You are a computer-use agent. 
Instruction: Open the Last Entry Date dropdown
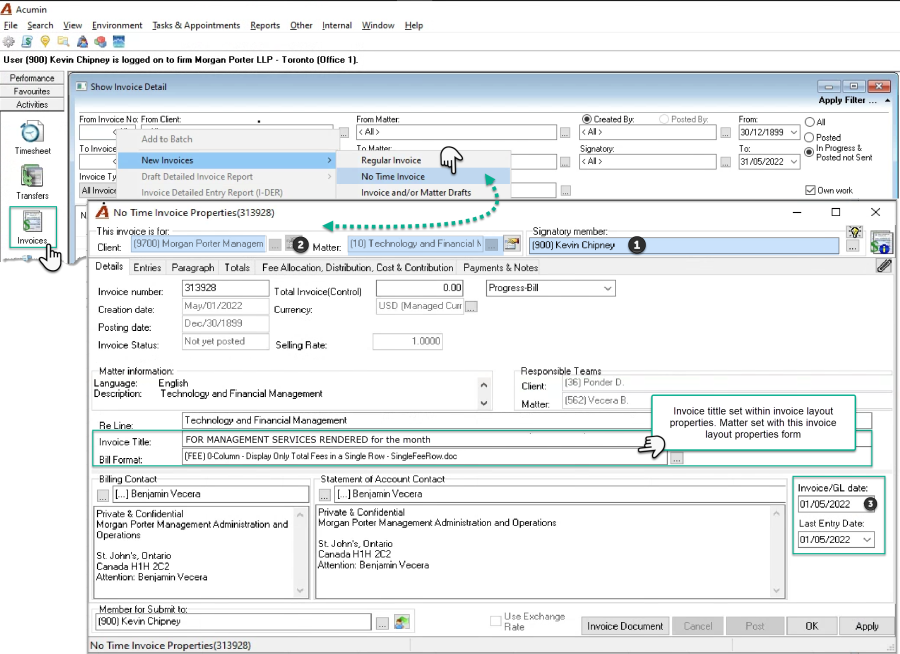(867, 540)
